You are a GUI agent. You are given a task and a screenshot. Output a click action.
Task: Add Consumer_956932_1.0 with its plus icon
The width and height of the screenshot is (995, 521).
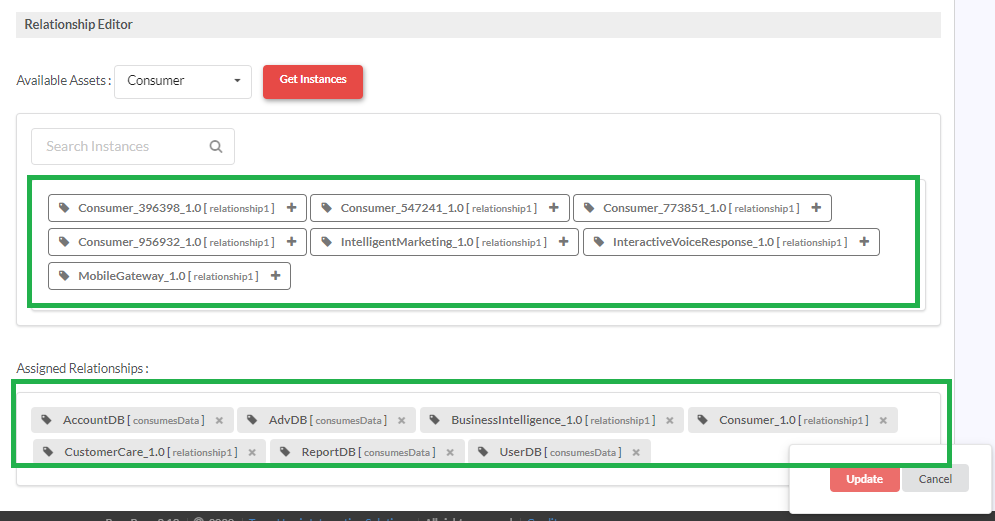(291, 242)
